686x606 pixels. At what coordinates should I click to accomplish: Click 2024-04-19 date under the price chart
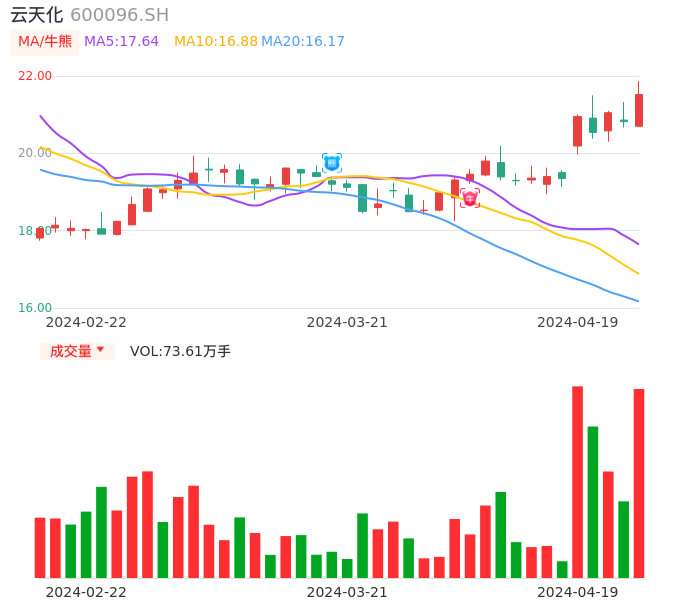click(x=578, y=322)
